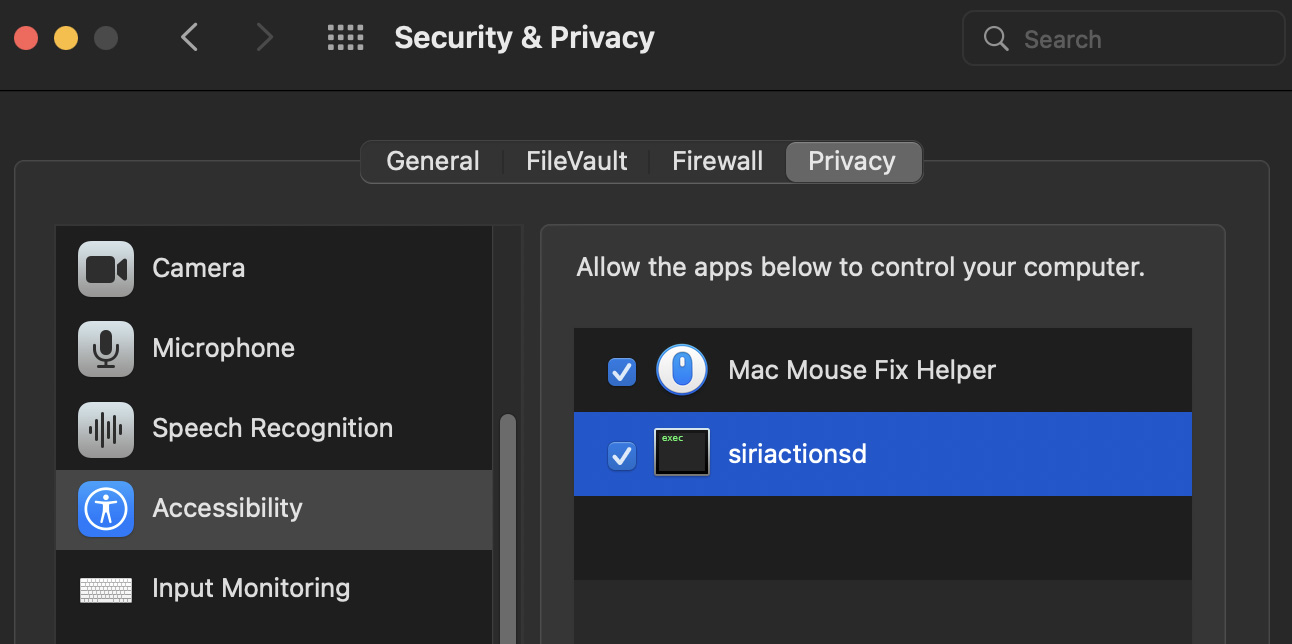Go back with the left chevron
This screenshot has height=644, width=1292.
[x=190, y=38]
